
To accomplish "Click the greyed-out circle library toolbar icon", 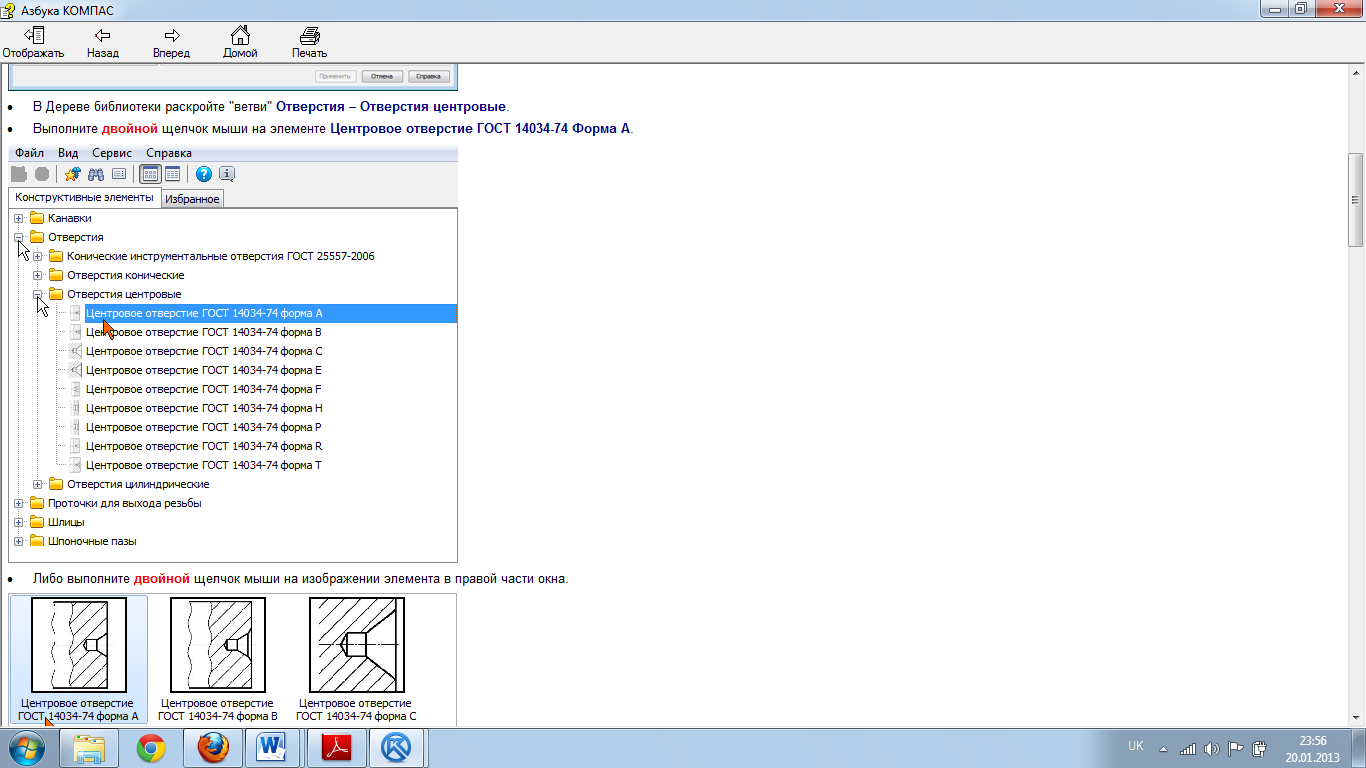I will [42, 174].
